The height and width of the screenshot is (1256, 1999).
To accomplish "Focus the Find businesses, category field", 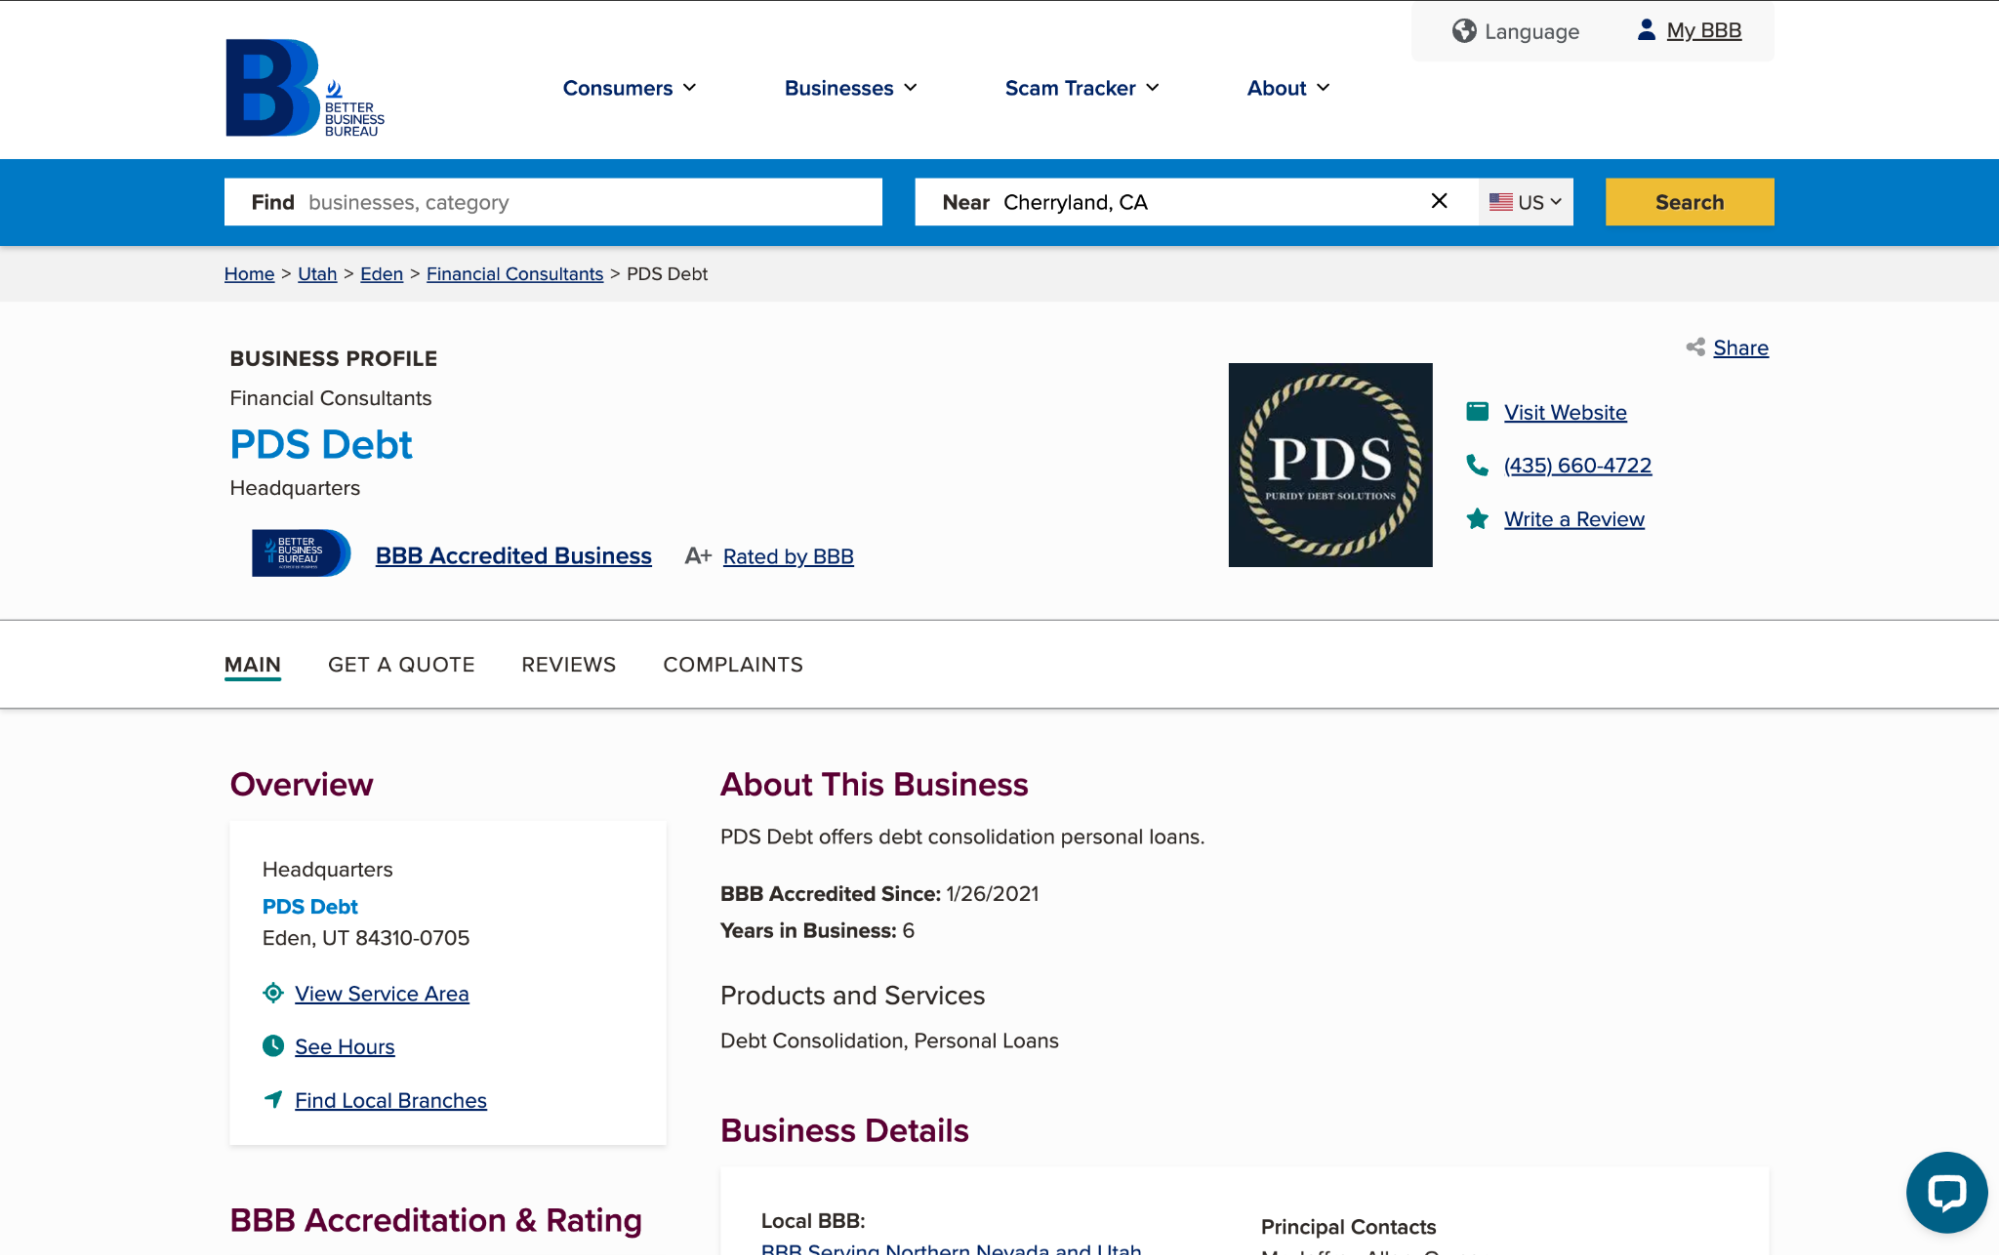I will (x=553, y=202).
